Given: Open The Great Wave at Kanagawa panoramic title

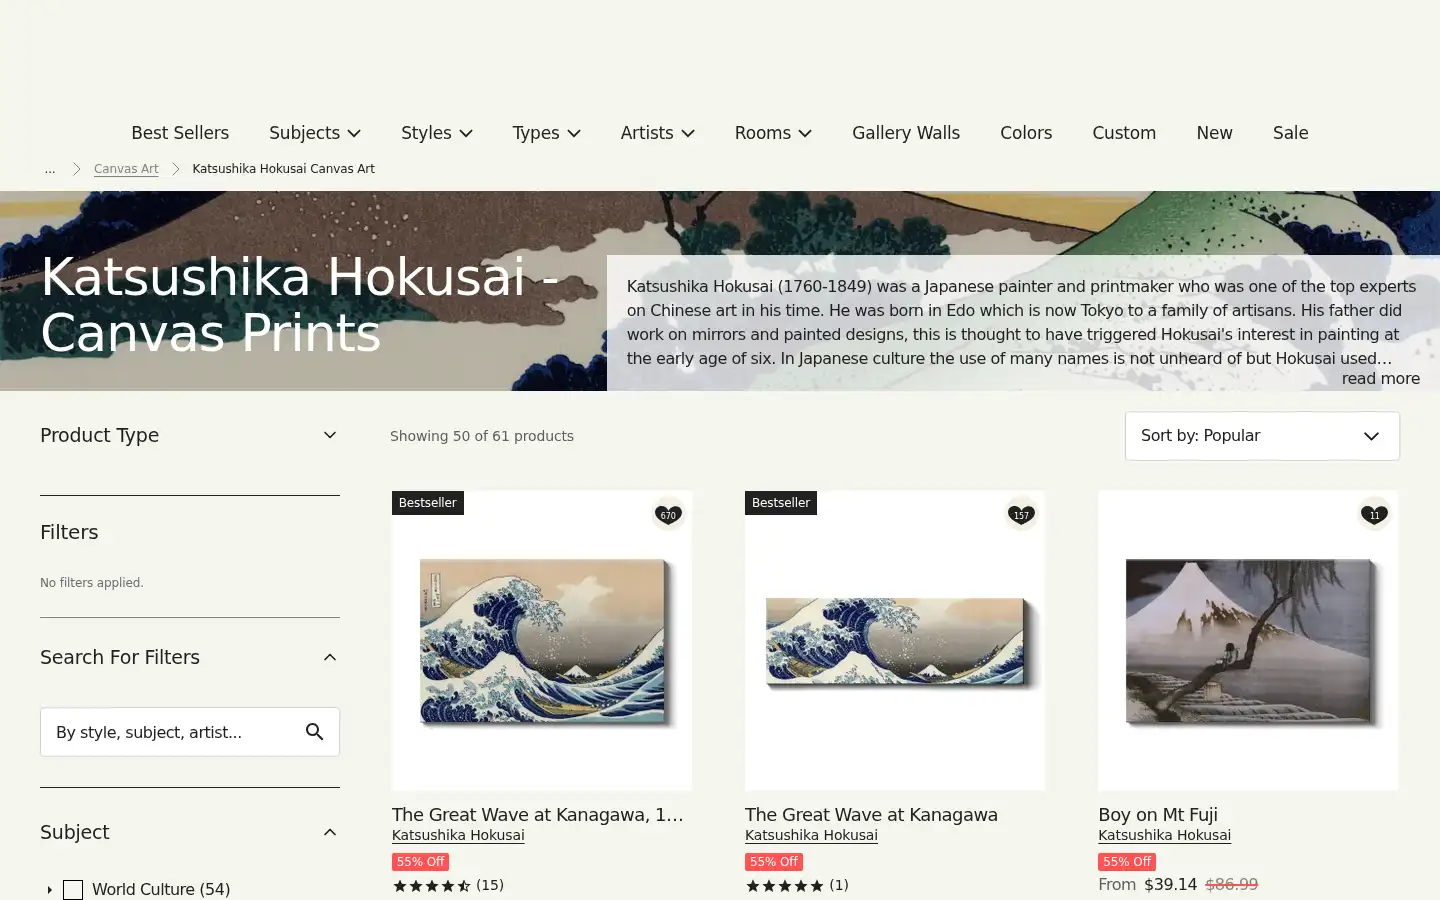Looking at the screenshot, I should [871, 815].
